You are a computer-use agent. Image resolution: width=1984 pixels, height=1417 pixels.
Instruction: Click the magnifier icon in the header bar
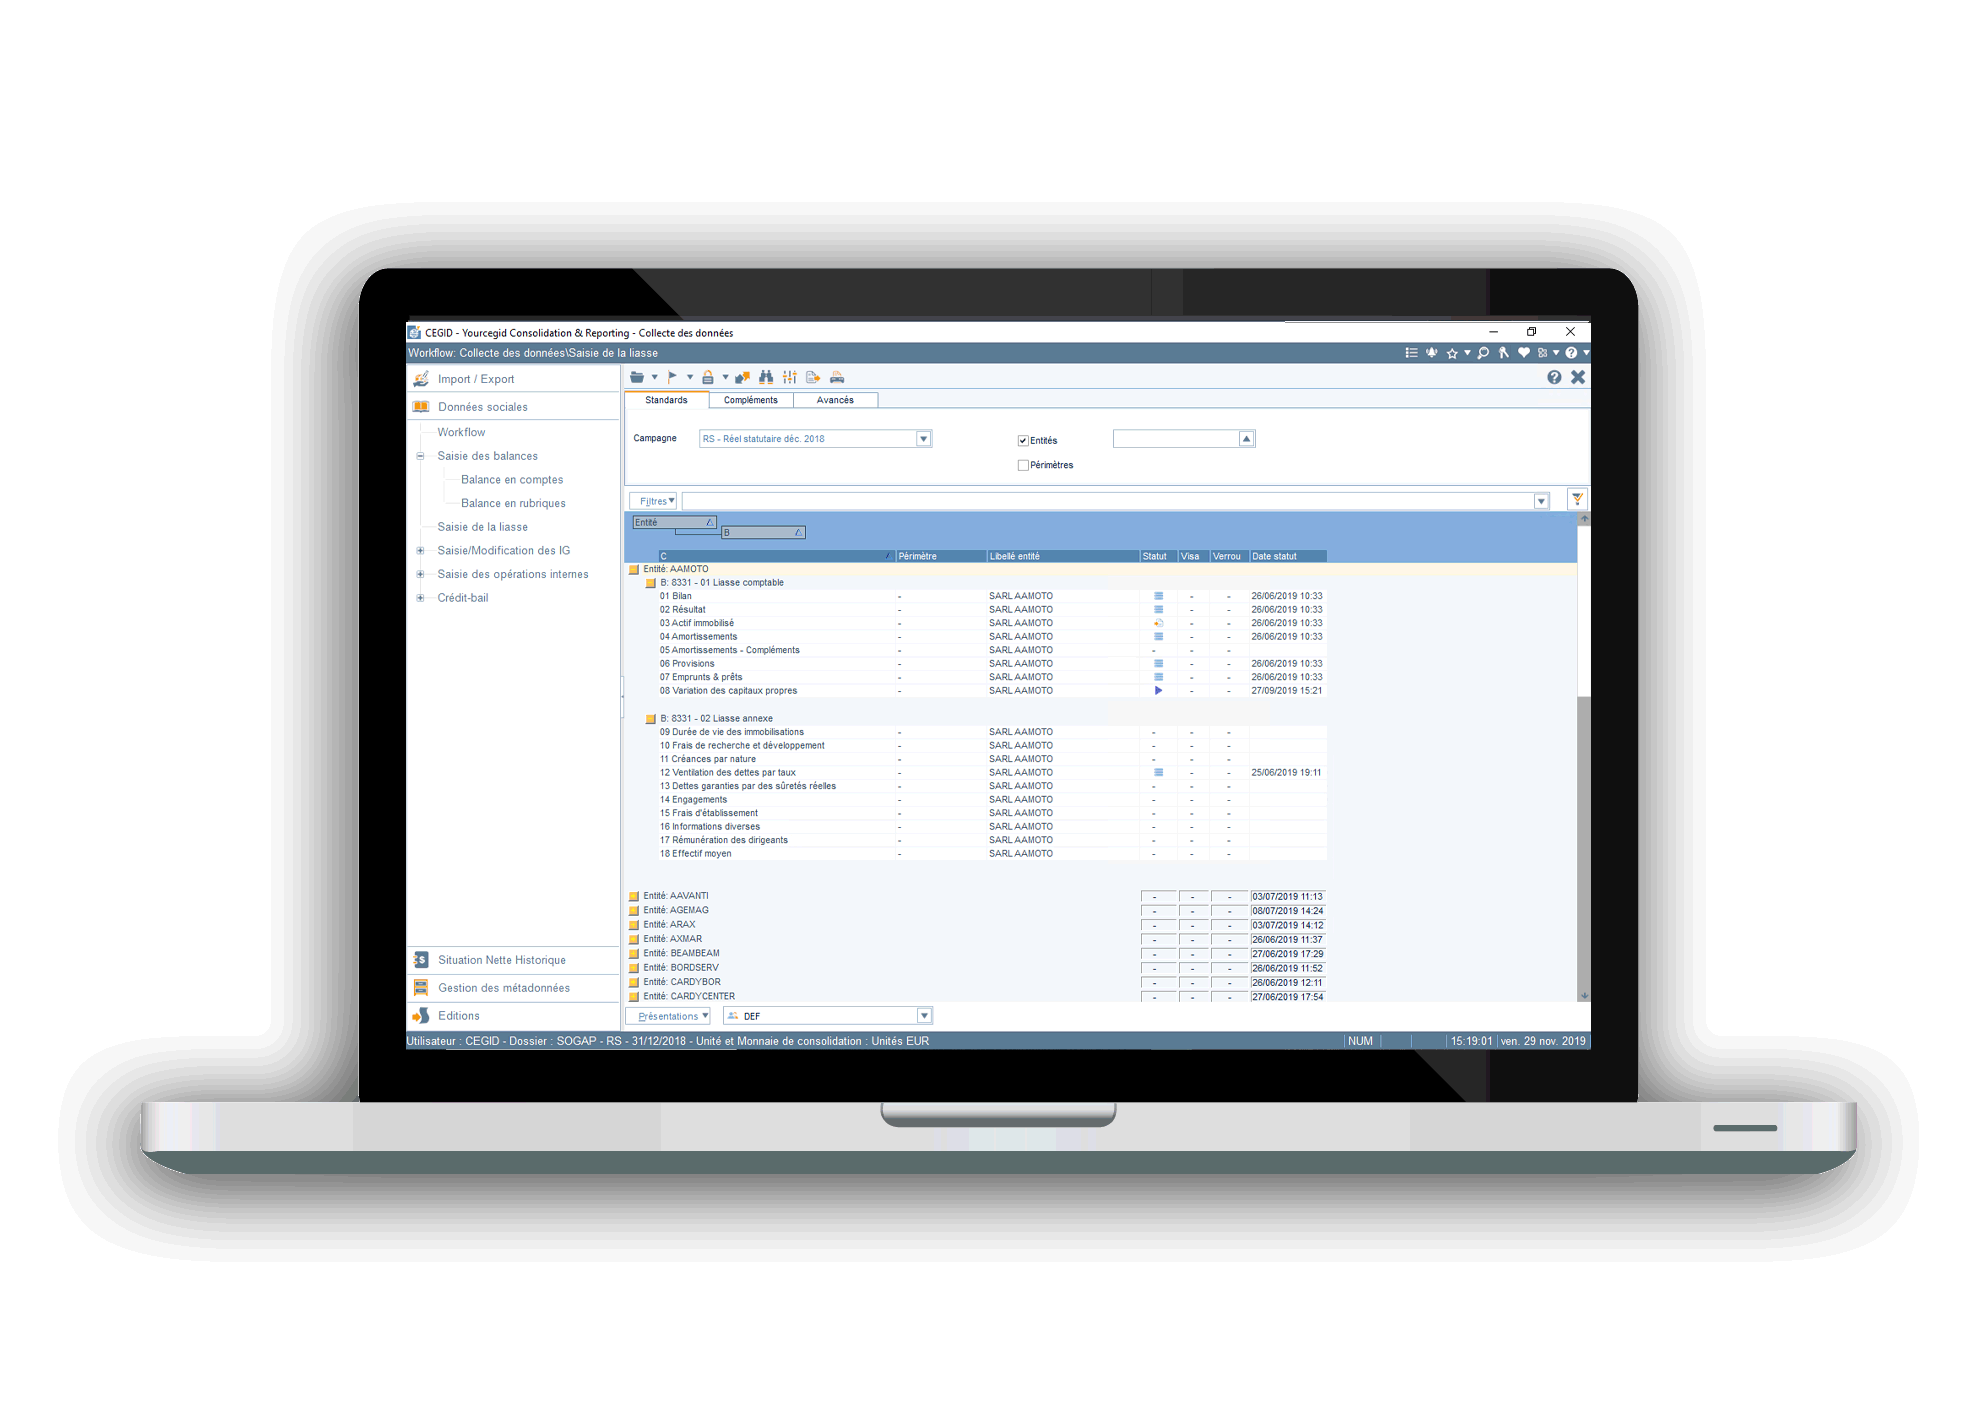(x=1483, y=353)
